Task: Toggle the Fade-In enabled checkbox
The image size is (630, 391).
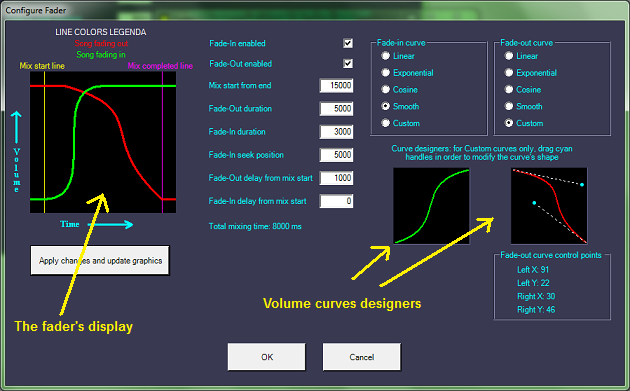Action: tap(348, 43)
